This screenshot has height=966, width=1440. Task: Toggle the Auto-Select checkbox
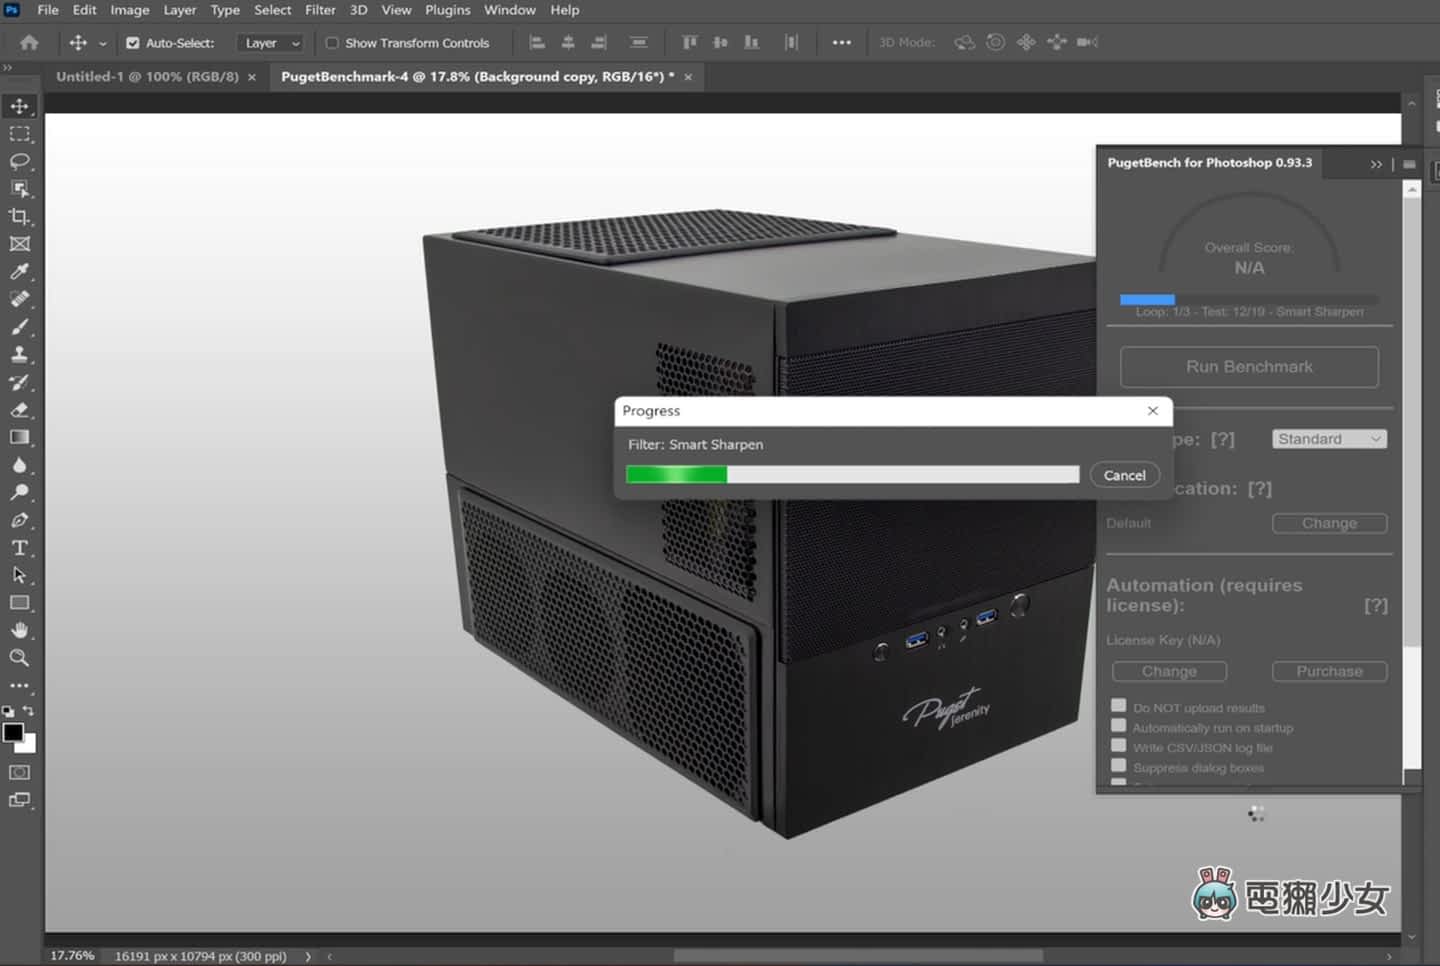[133, 43]
